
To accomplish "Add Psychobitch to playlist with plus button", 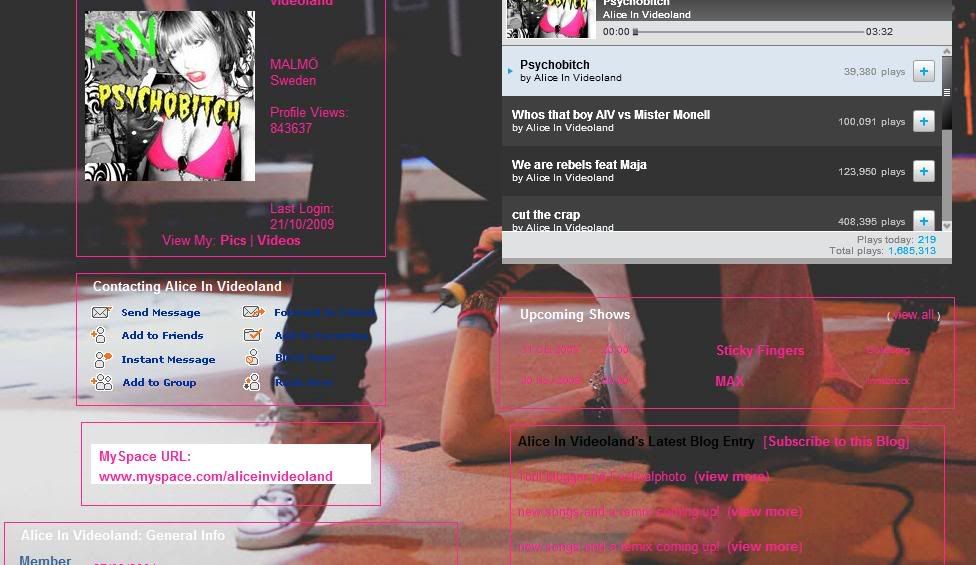I will [x=924, y=71].
